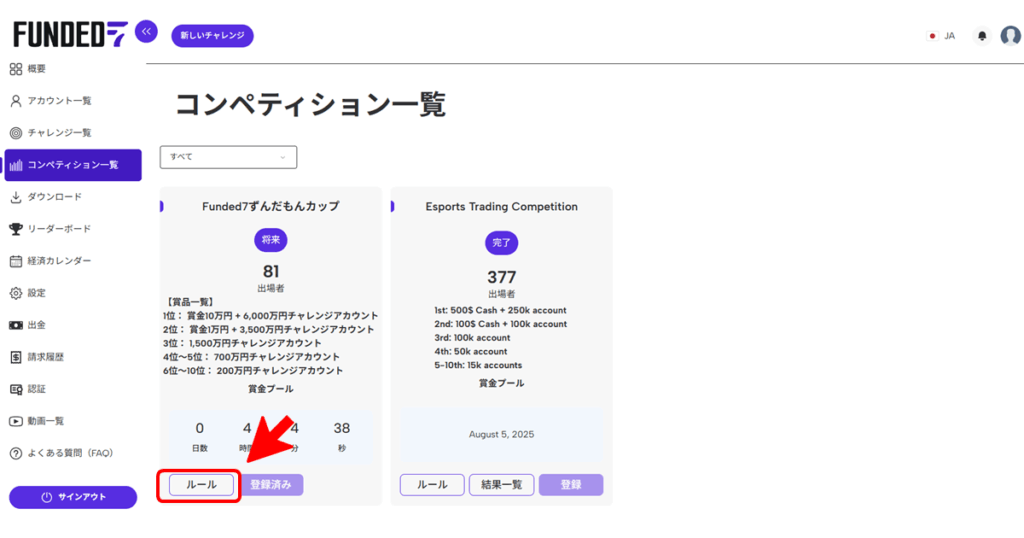Click '4th: 50k account' line

471,352
